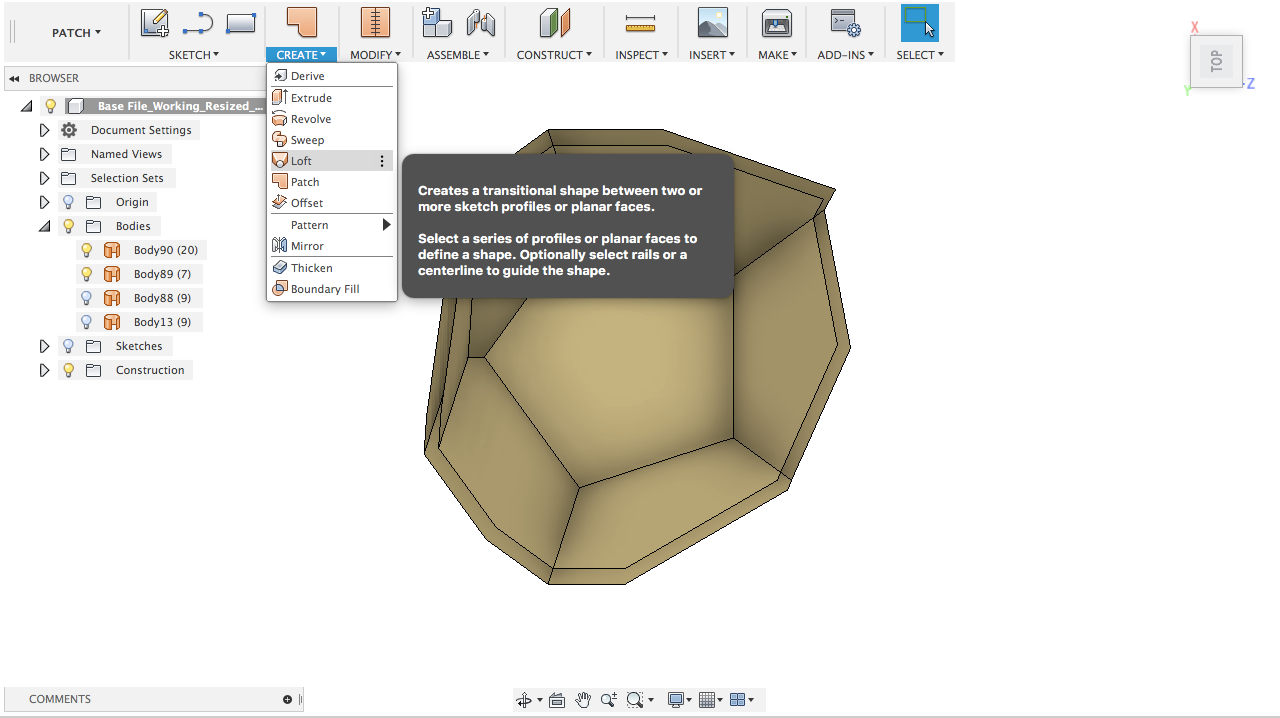
Task: Toggle visibility bulb for Body13 (9)
Action: (x=87, y=322)
